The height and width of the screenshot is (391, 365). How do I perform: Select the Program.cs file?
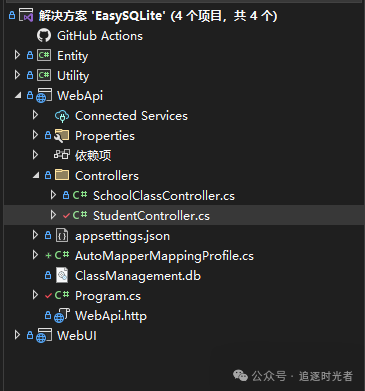(108, 296)
